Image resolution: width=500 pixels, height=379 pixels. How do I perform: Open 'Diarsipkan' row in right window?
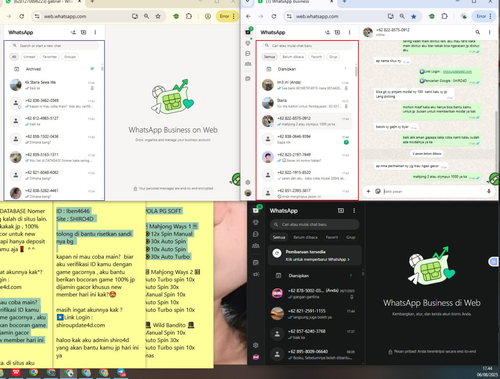(306, 69)
